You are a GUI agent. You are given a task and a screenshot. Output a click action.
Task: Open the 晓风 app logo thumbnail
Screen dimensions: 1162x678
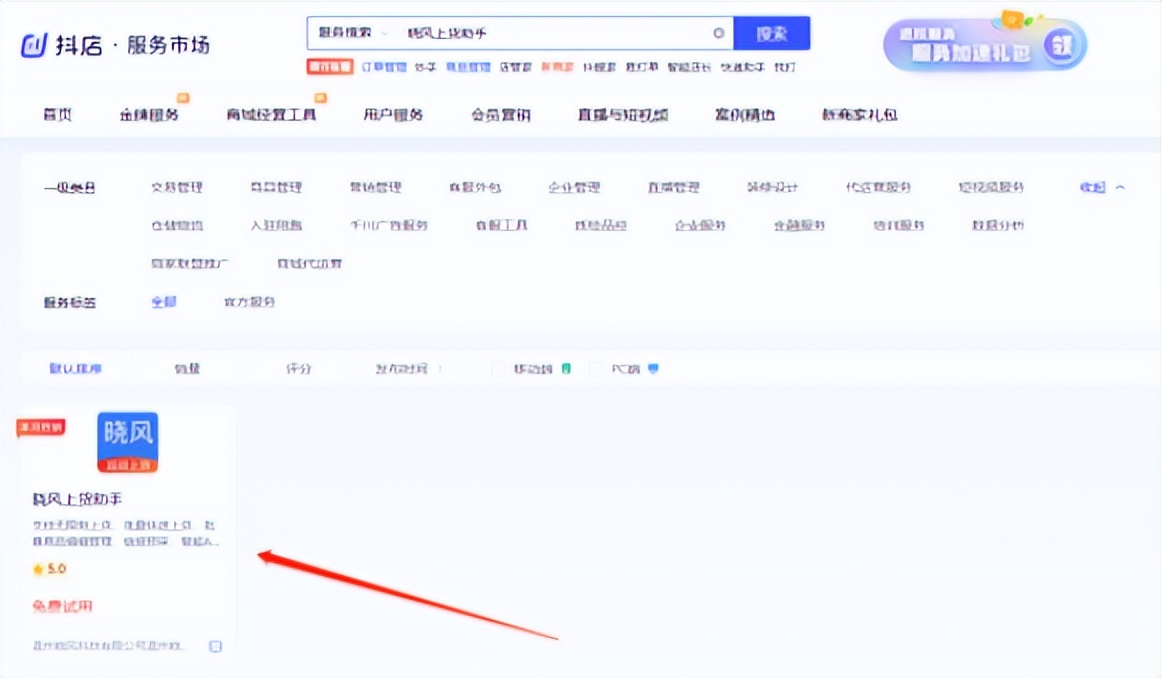pyautogui.click(x=127, y=443)
